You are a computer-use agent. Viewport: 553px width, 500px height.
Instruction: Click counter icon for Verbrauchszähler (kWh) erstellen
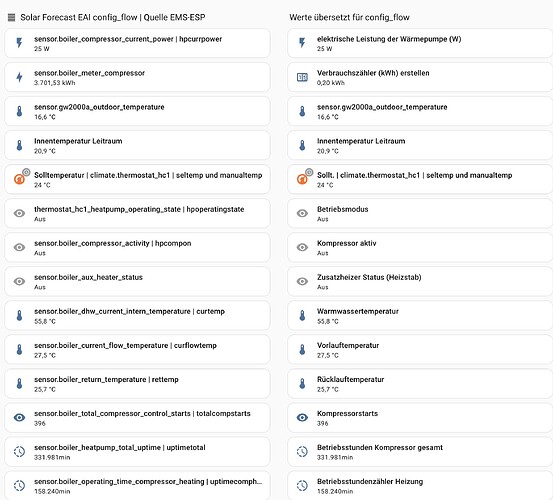click(302, 77)
